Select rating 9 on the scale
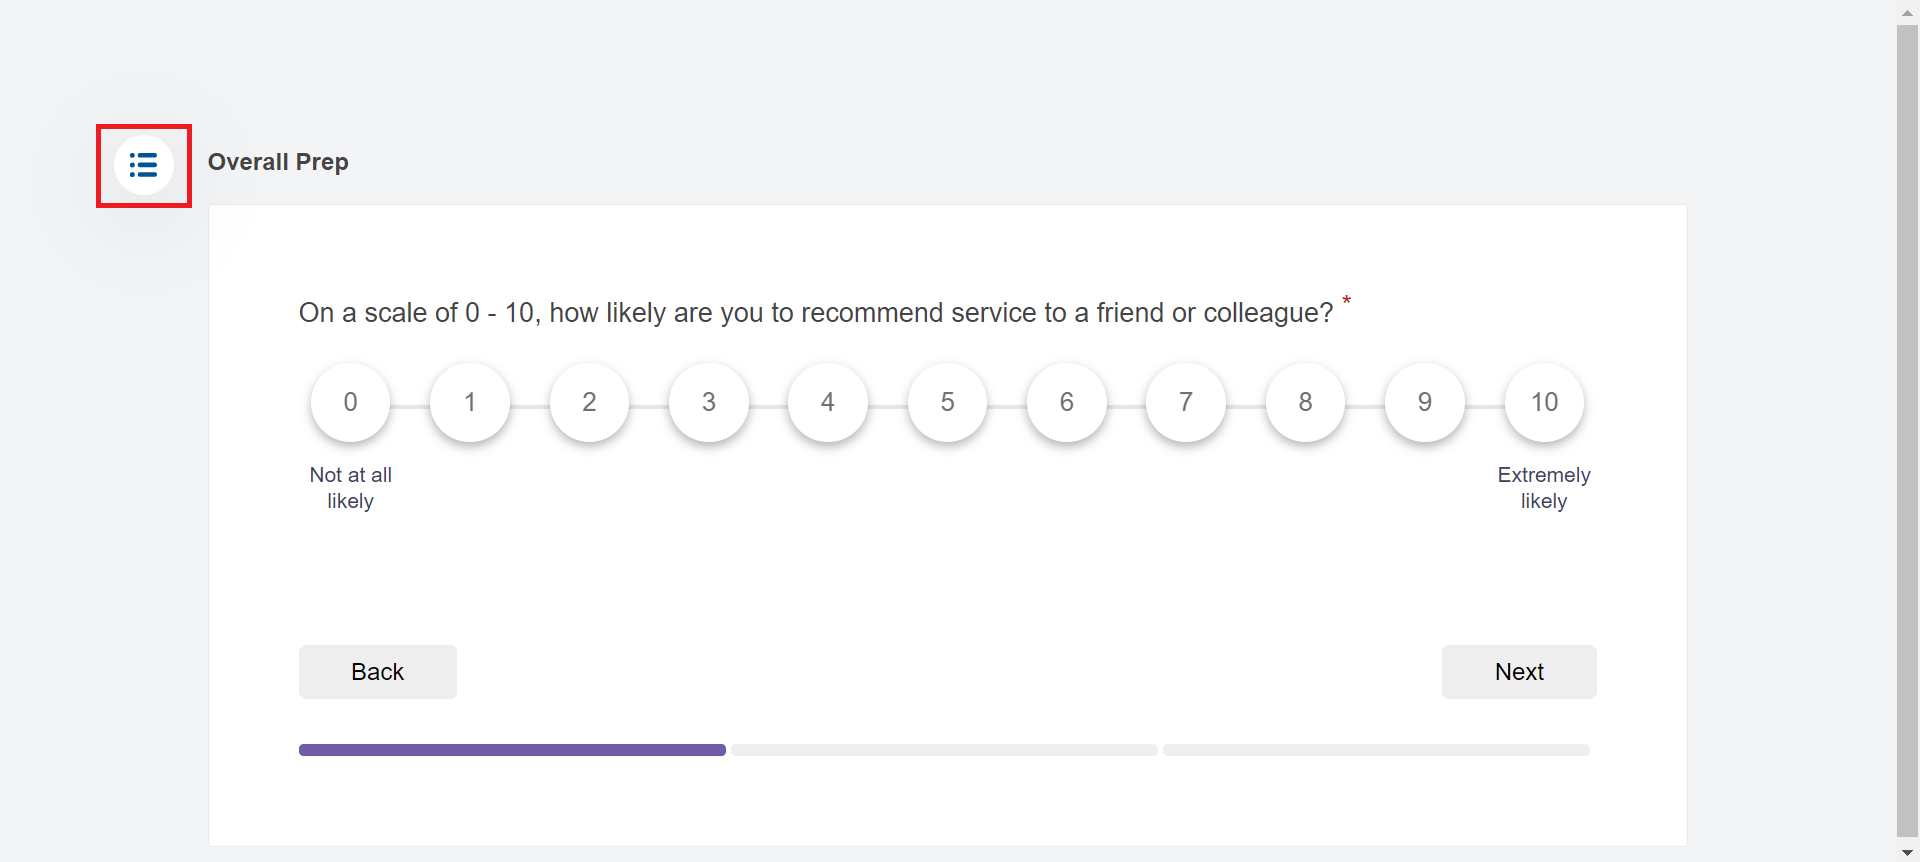This screenshot has height=862, width=1920. [1424, 402]
